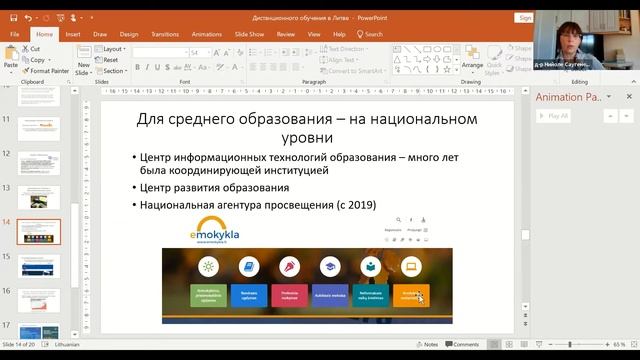Switch to Slide Sorter view icon
Screen dimensions: 640x360
point(509,344)
